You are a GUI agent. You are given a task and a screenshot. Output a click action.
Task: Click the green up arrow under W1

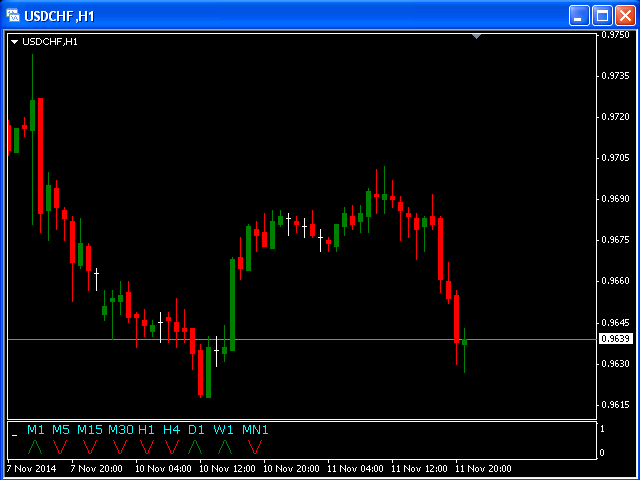point(224,446)
